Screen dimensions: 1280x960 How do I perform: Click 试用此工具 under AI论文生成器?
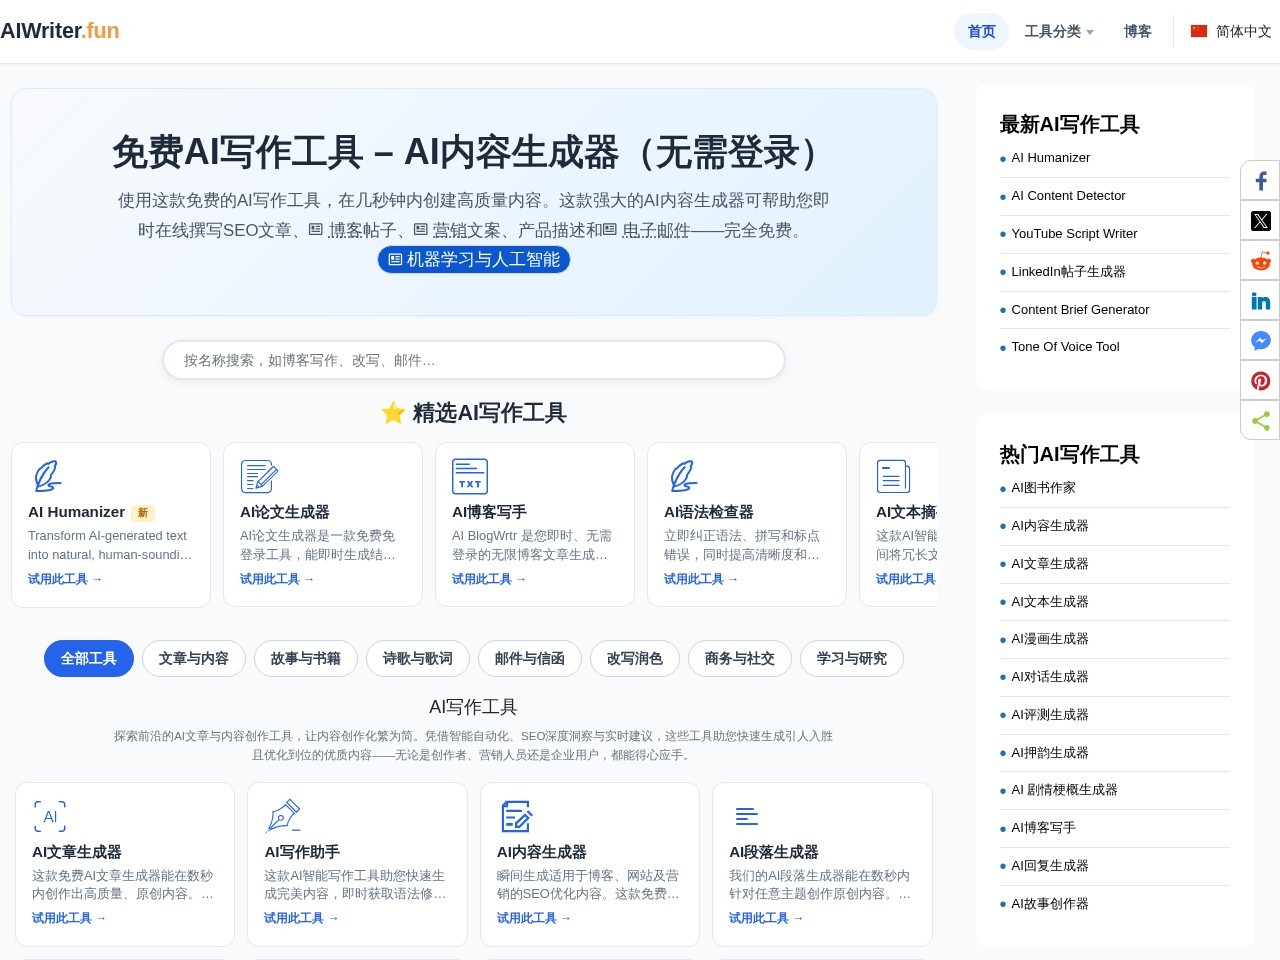tap(277, 579)
